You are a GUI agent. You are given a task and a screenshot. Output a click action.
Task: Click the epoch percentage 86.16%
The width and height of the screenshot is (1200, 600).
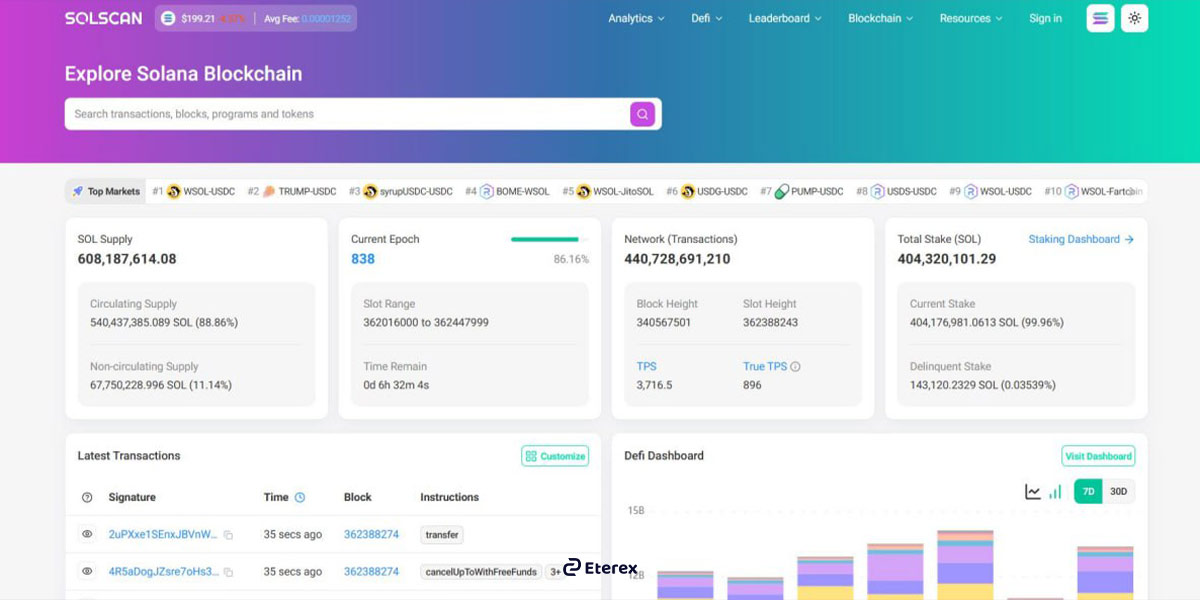571,259
